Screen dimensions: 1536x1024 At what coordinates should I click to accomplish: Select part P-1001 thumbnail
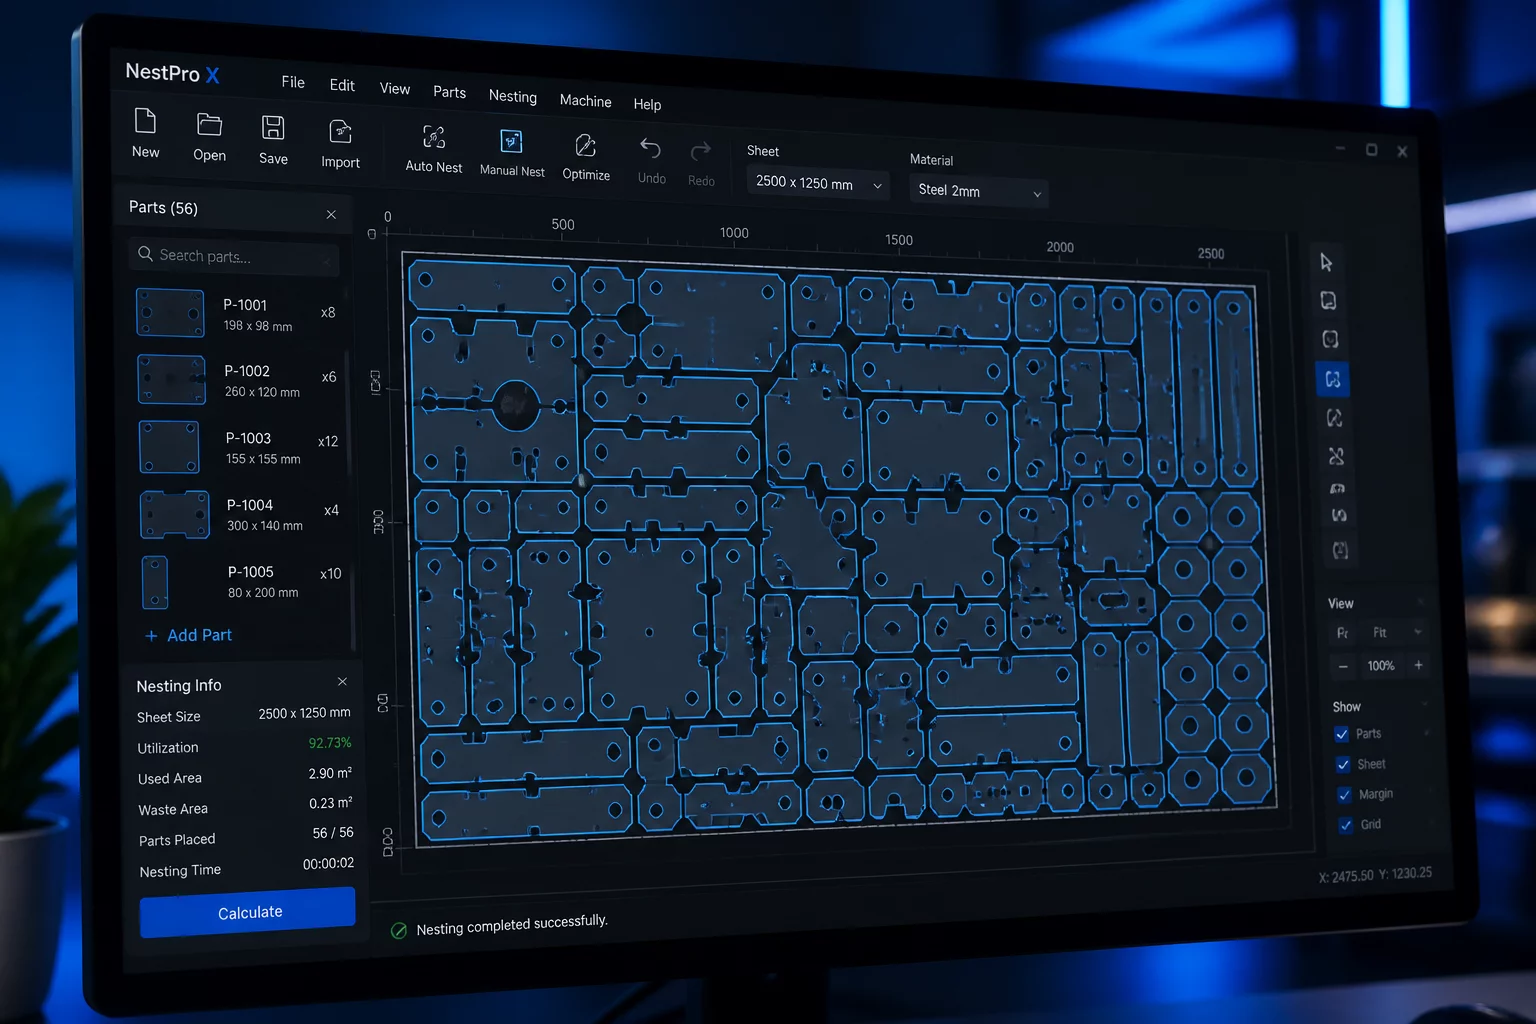170,312
